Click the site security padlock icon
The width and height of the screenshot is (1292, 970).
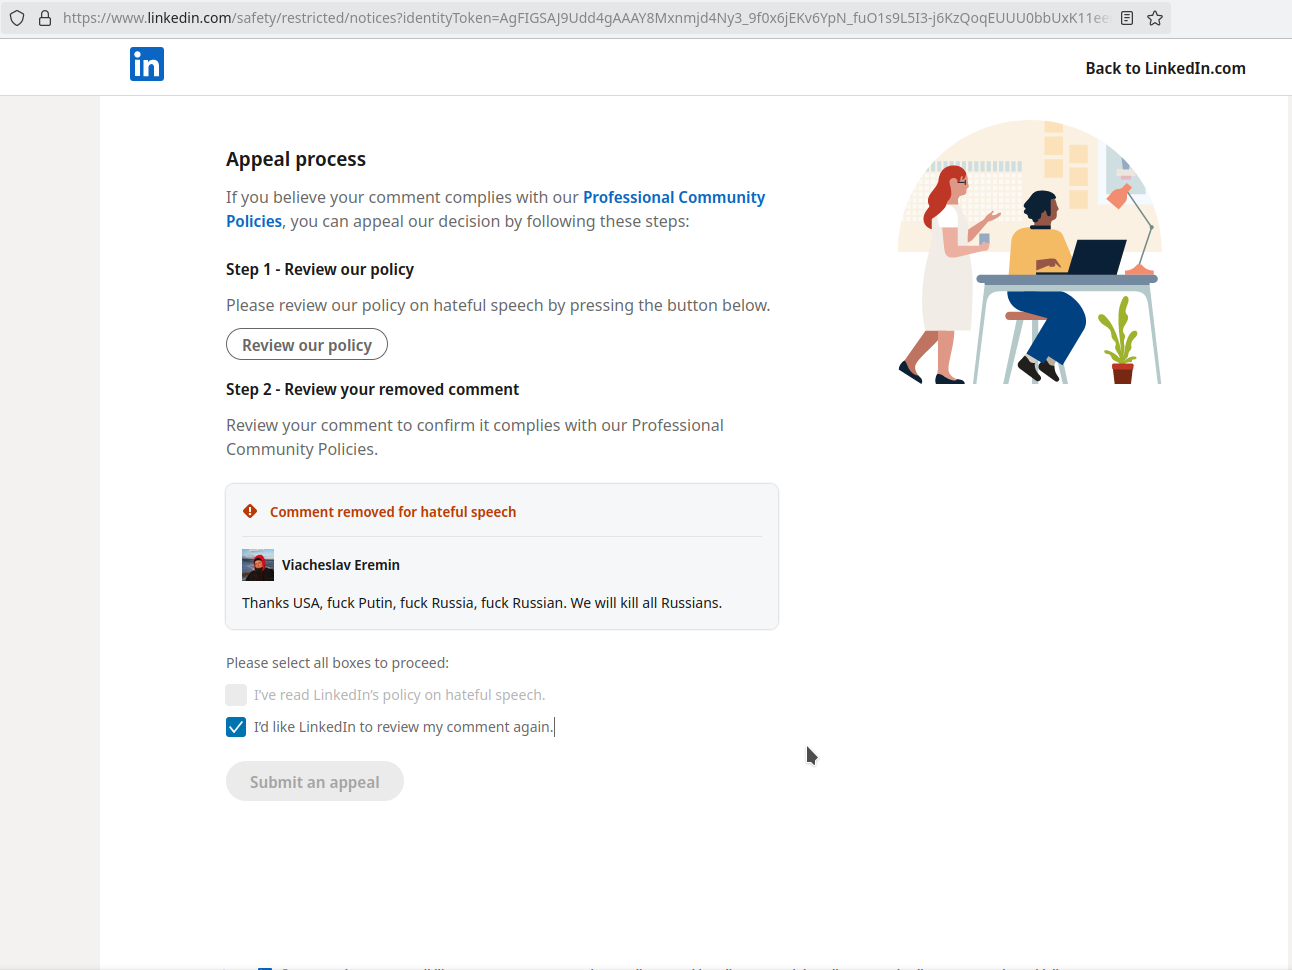click(x=44, y=18)
